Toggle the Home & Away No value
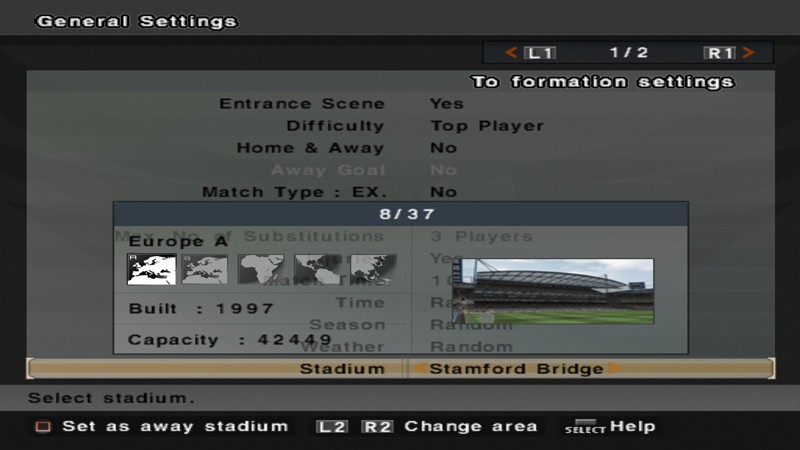 click(x=443, y=148)
